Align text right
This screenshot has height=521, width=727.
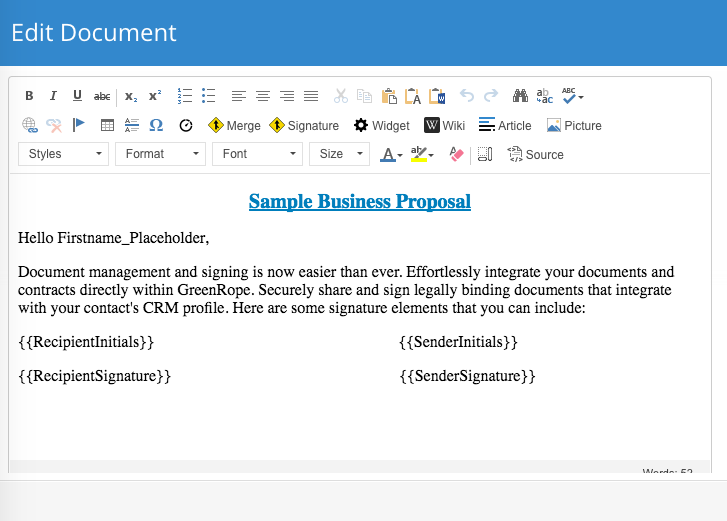tap(287, 96)
